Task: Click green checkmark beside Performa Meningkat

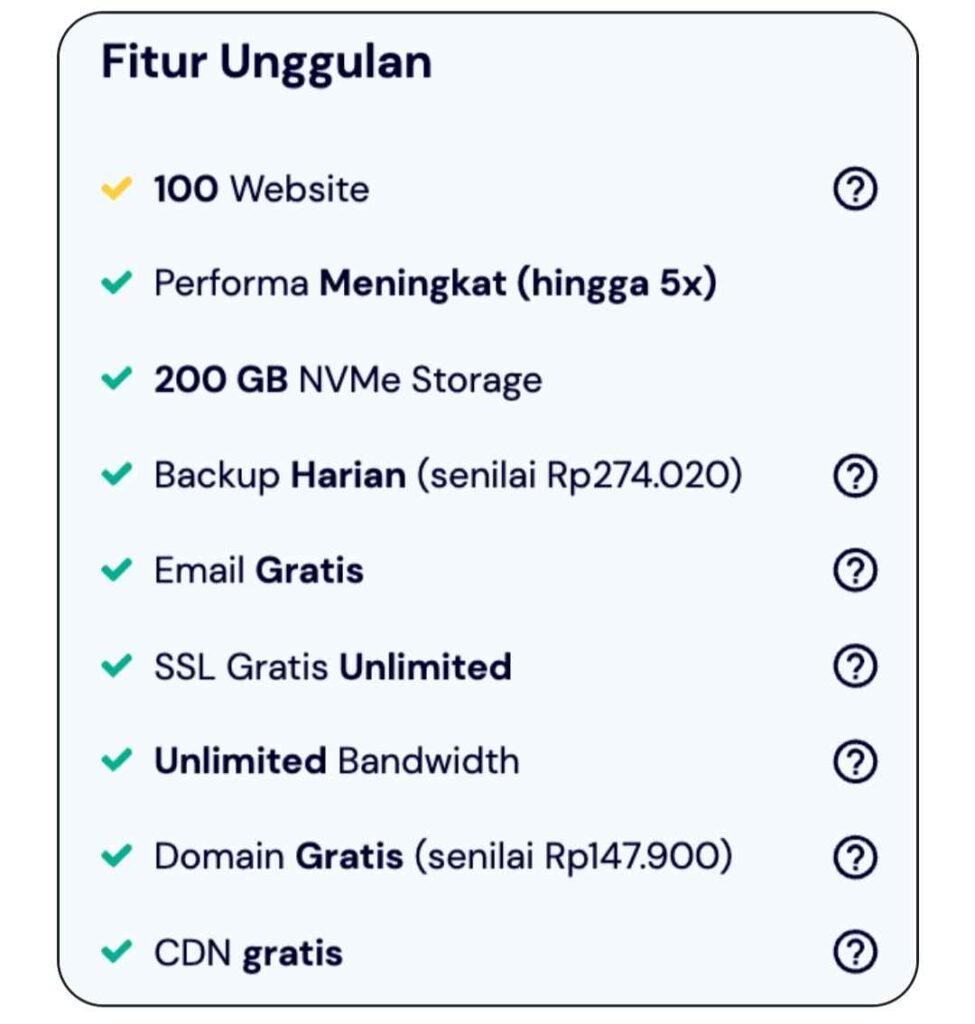Action: tap(117, 283)
